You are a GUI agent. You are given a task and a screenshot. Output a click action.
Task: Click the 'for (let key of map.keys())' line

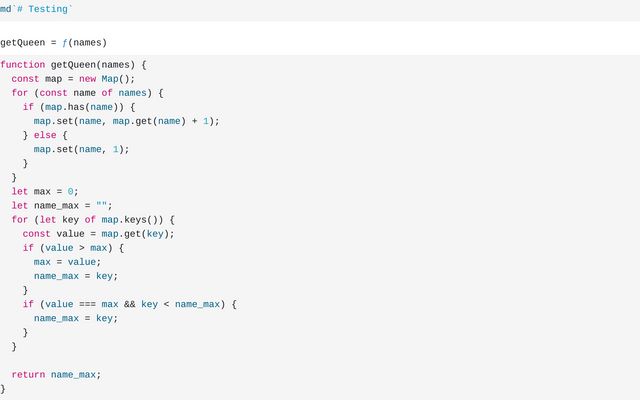click(x=93, y=219)
